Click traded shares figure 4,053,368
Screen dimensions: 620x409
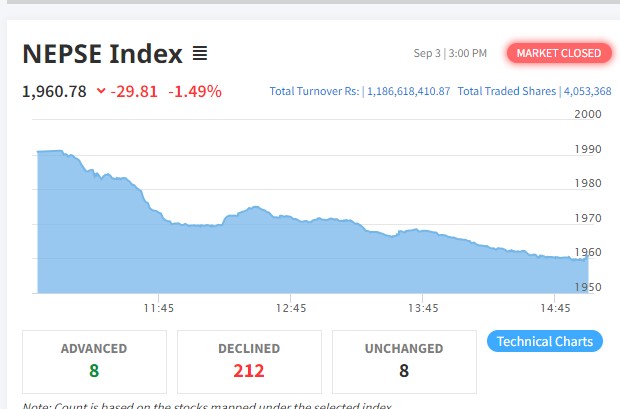point(588,92)
